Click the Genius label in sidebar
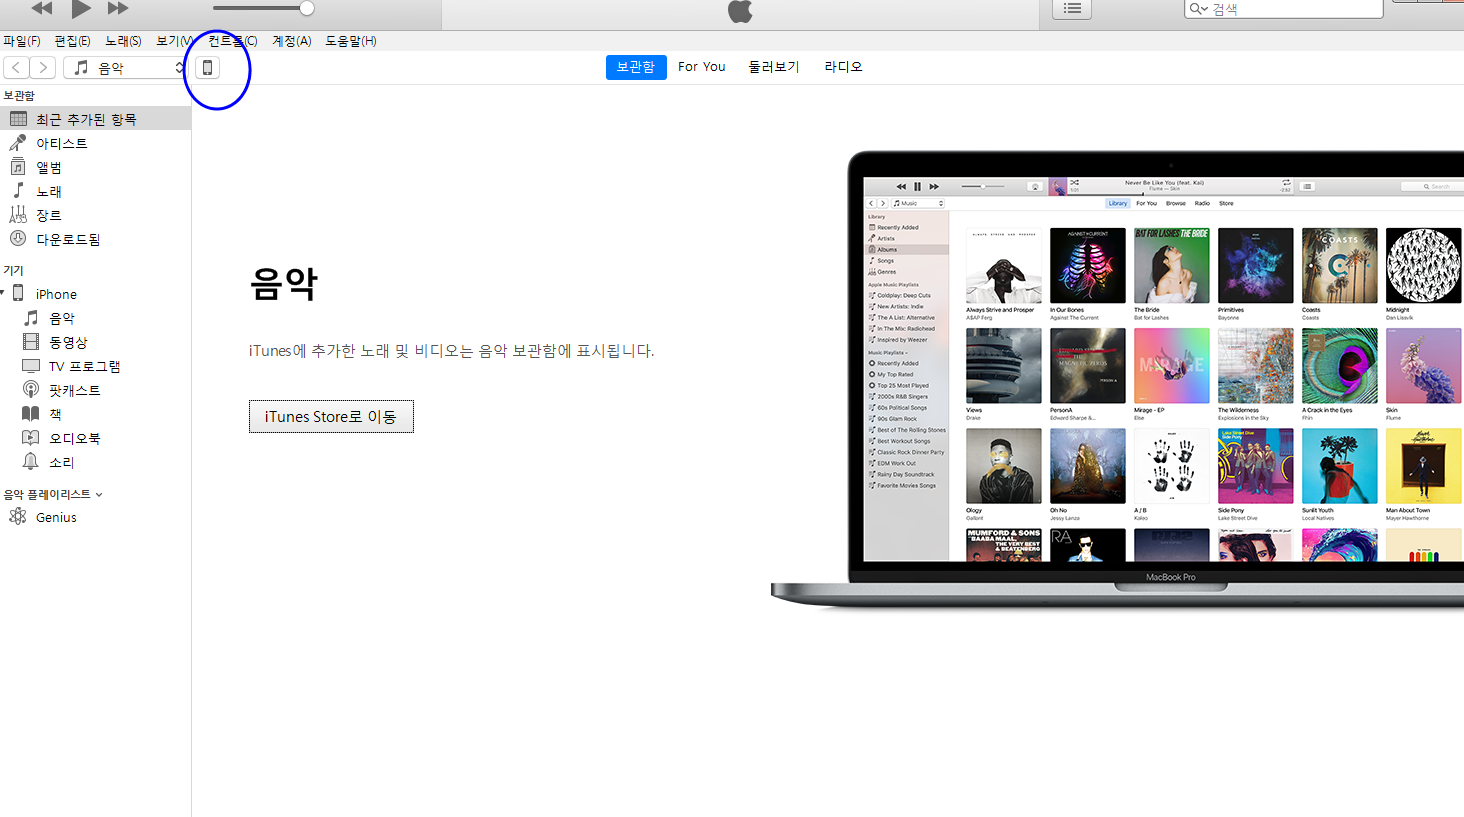The image size is (1464, 817). click(56, 517)
